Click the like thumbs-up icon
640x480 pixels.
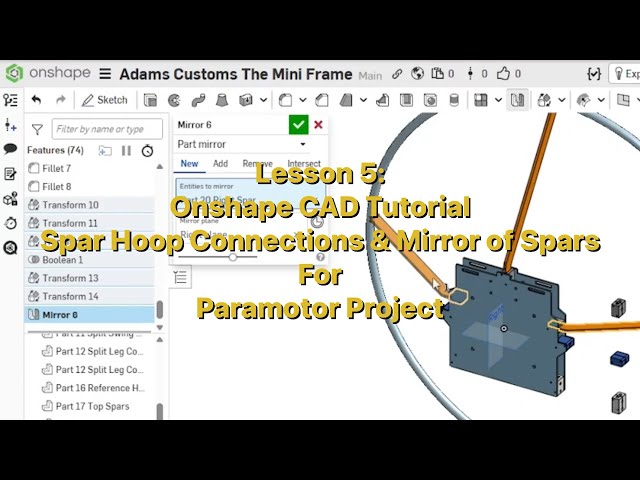coord(503,74)
